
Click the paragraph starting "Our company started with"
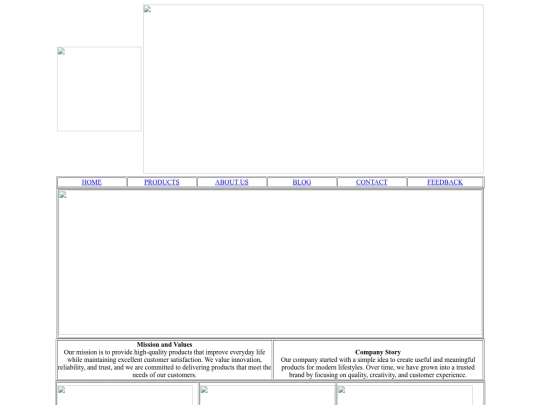[x=378, y=367]
